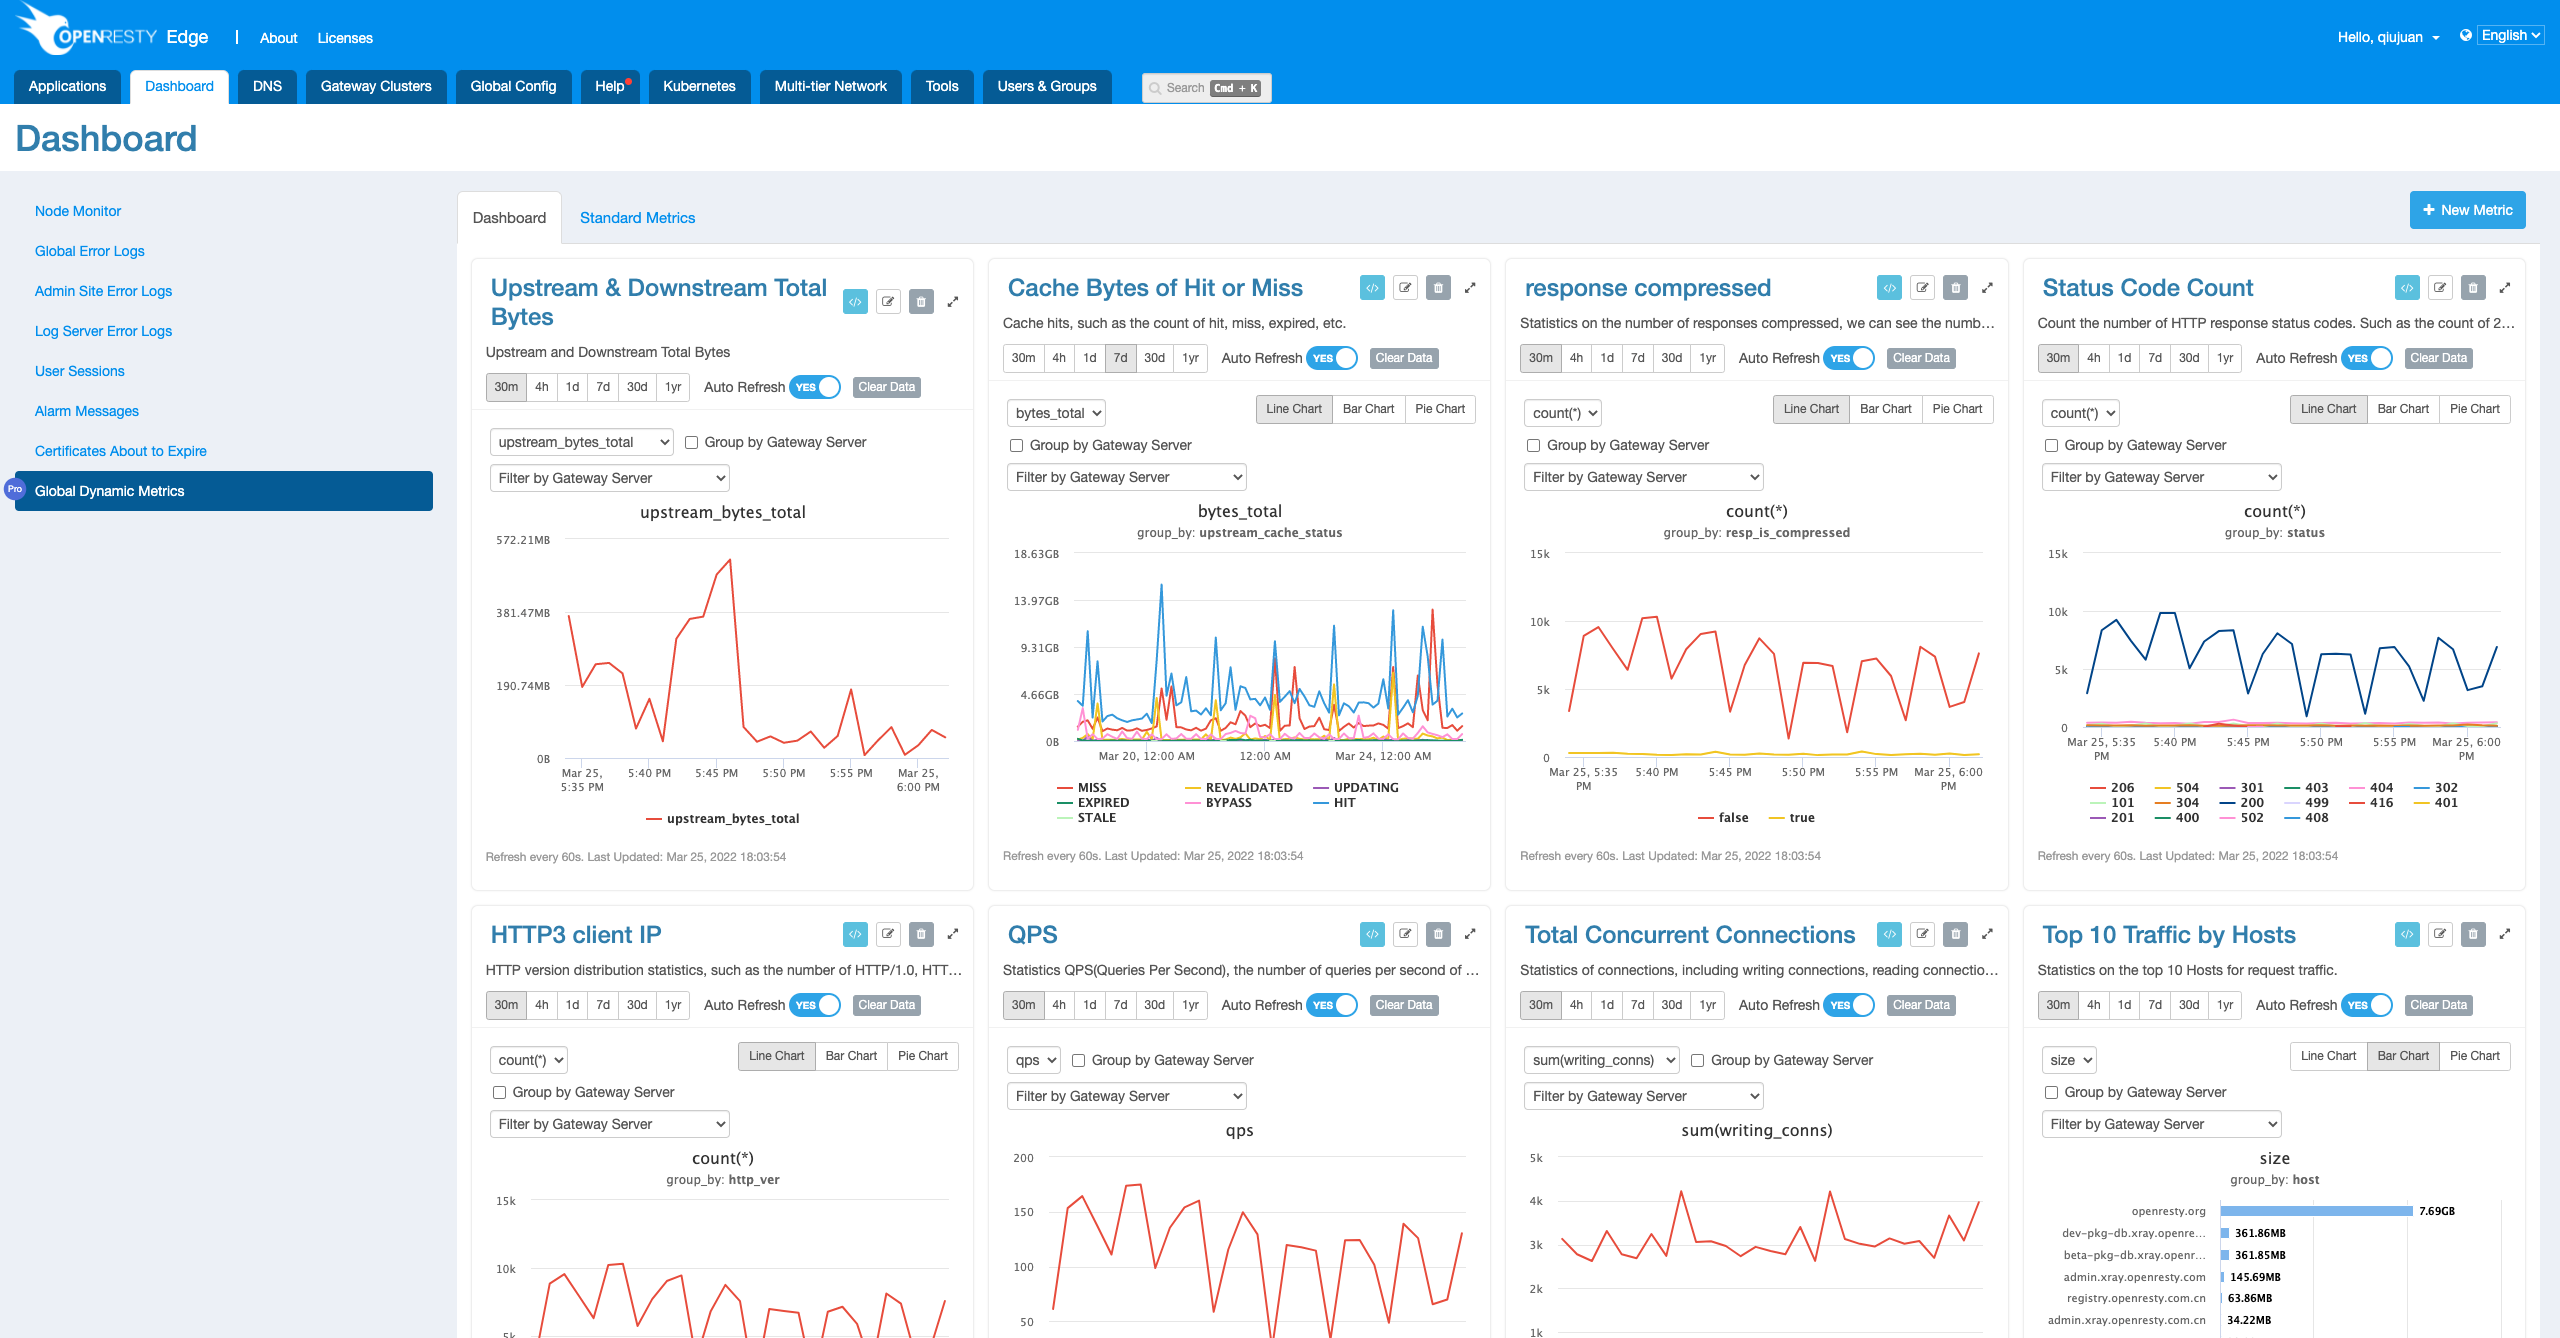Switch Cache Bytes panel to Pie Chart
Viewport: 2560px width, 1338px height.
click(1440, 409)
